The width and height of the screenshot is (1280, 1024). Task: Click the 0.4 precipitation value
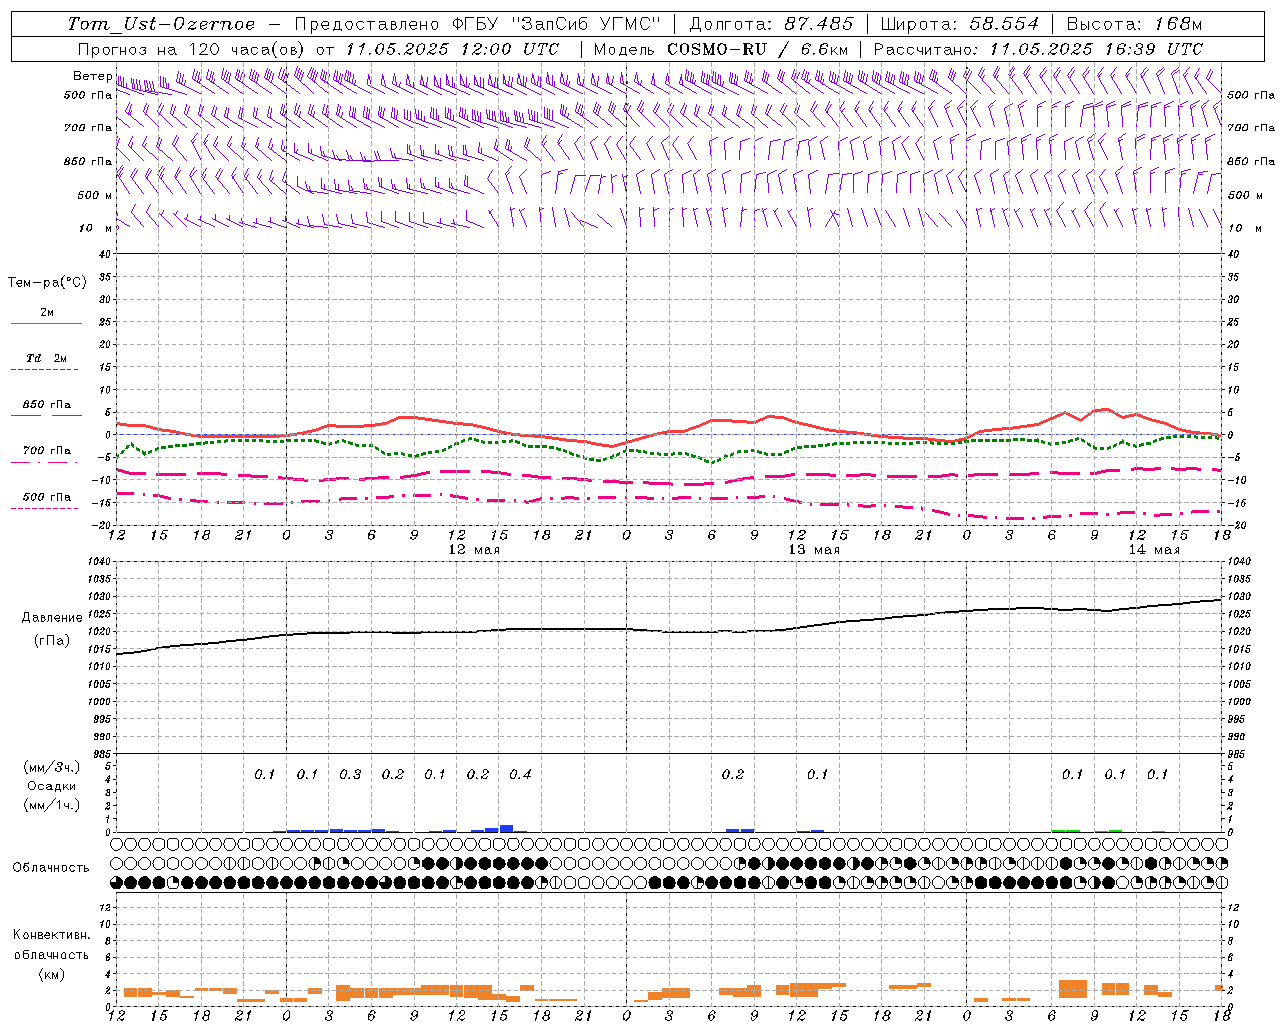[520, 774]
